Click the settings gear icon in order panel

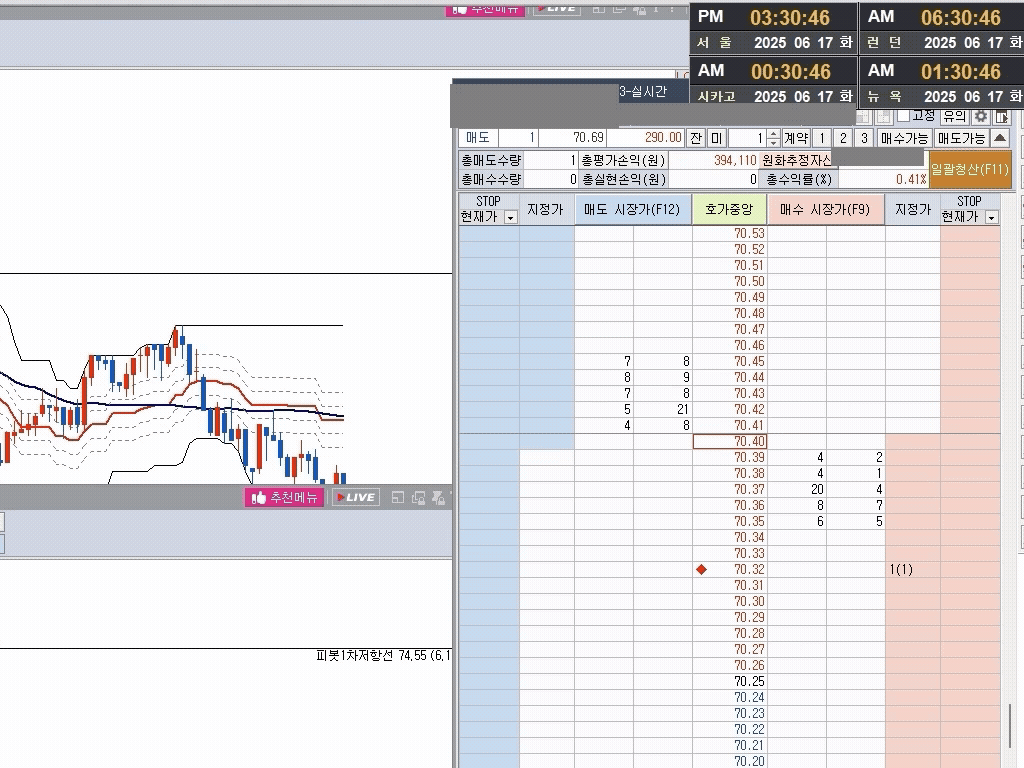981,117
